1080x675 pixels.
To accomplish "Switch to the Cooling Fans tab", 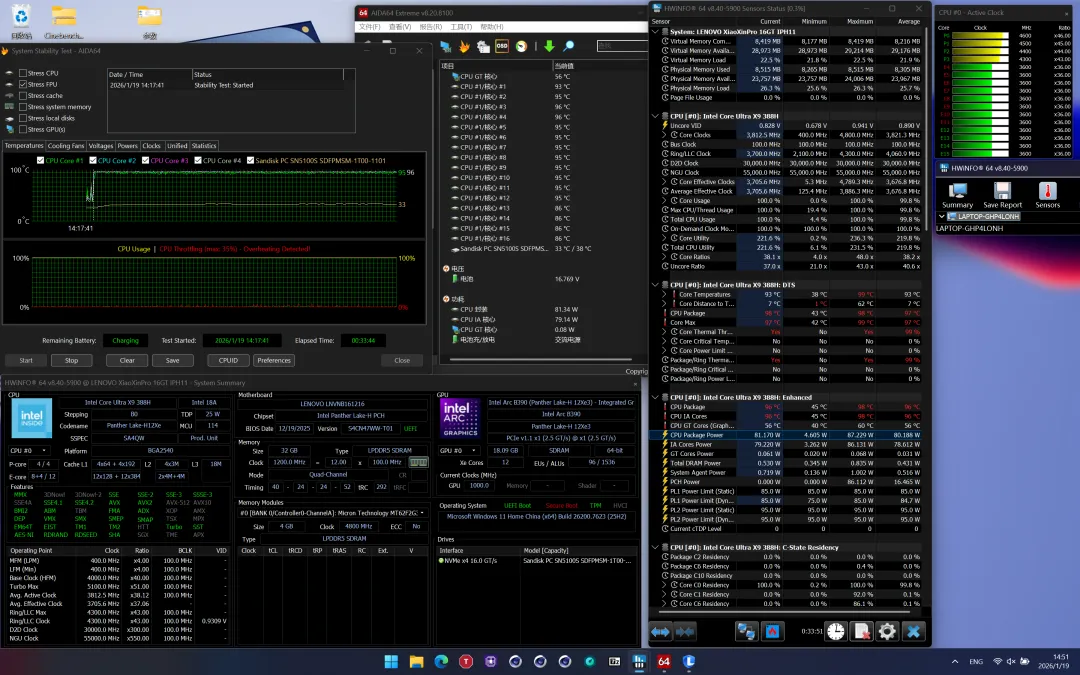I will tap(65, 146).
